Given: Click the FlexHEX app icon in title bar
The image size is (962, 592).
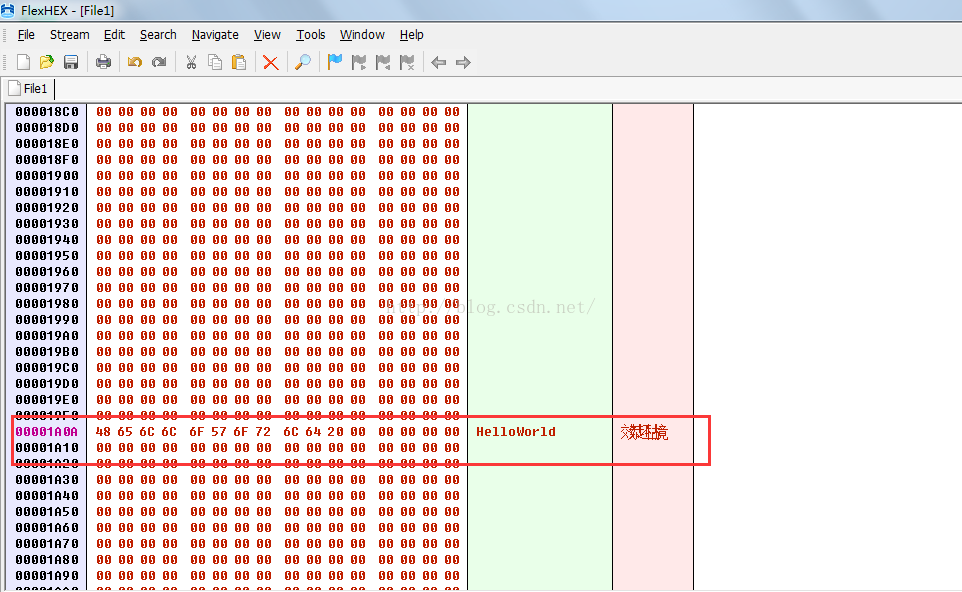Looking at the screenshot, I should (8, 10).
